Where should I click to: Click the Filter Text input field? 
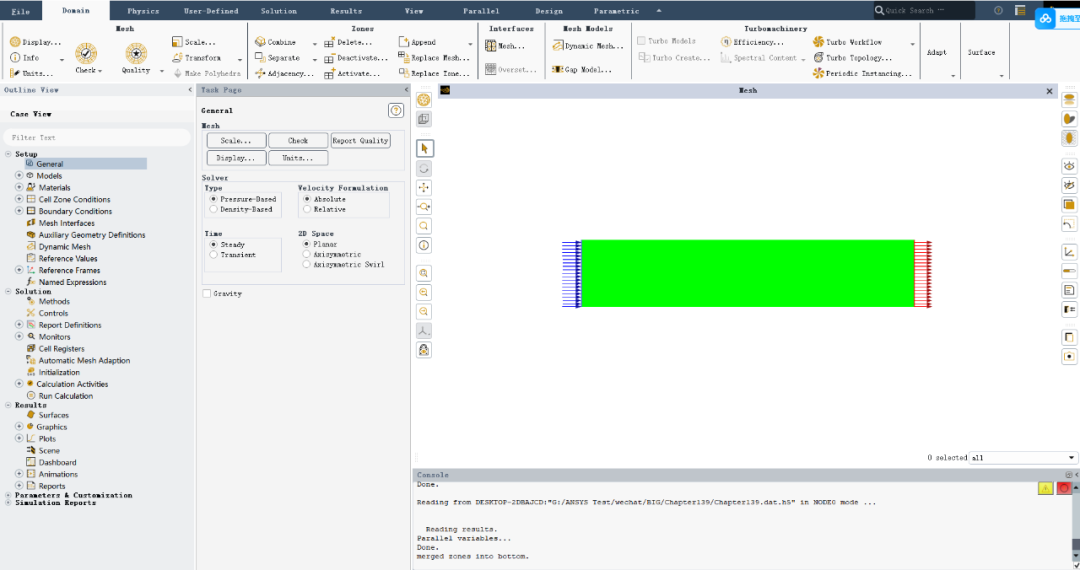[x=96, y=138]
